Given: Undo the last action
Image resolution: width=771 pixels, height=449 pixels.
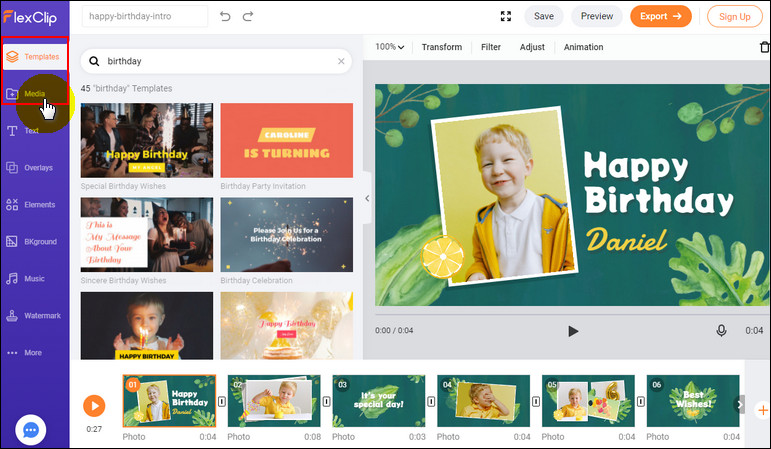Looking at the screenshot, I should click(225, 16).
